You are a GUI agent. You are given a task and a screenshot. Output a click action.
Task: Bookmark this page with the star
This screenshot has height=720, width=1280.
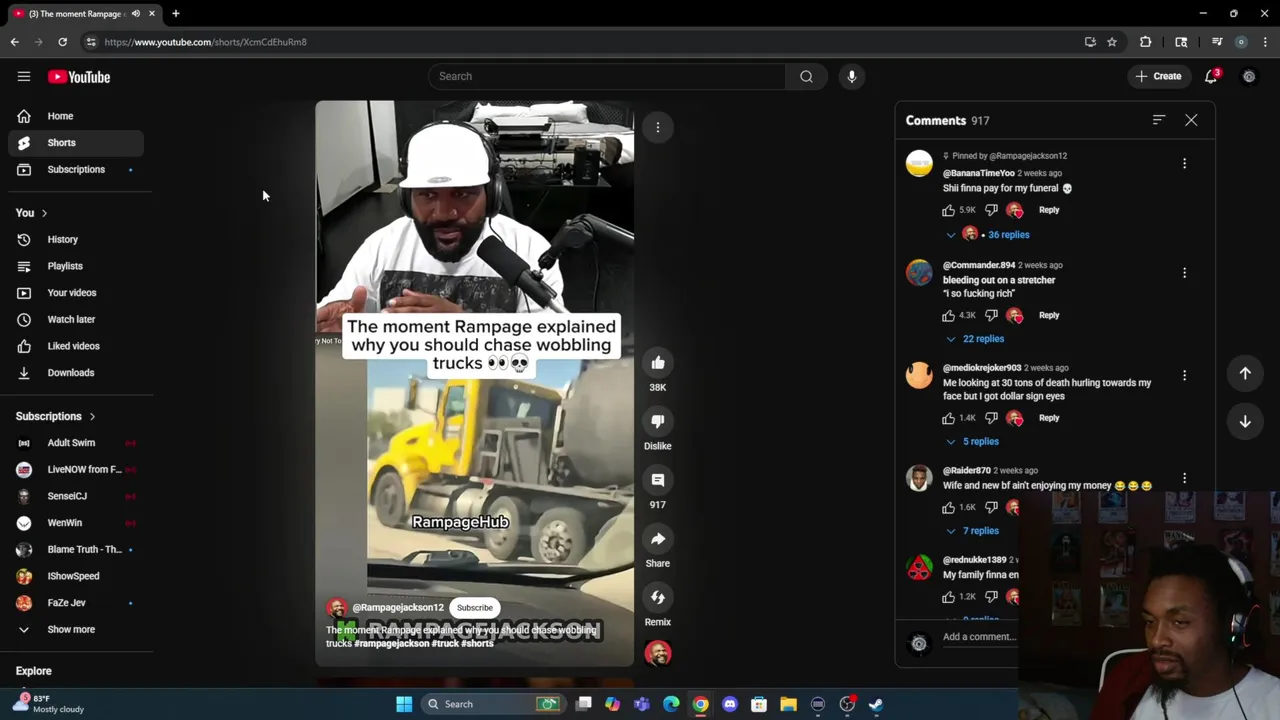[1111, 42]
